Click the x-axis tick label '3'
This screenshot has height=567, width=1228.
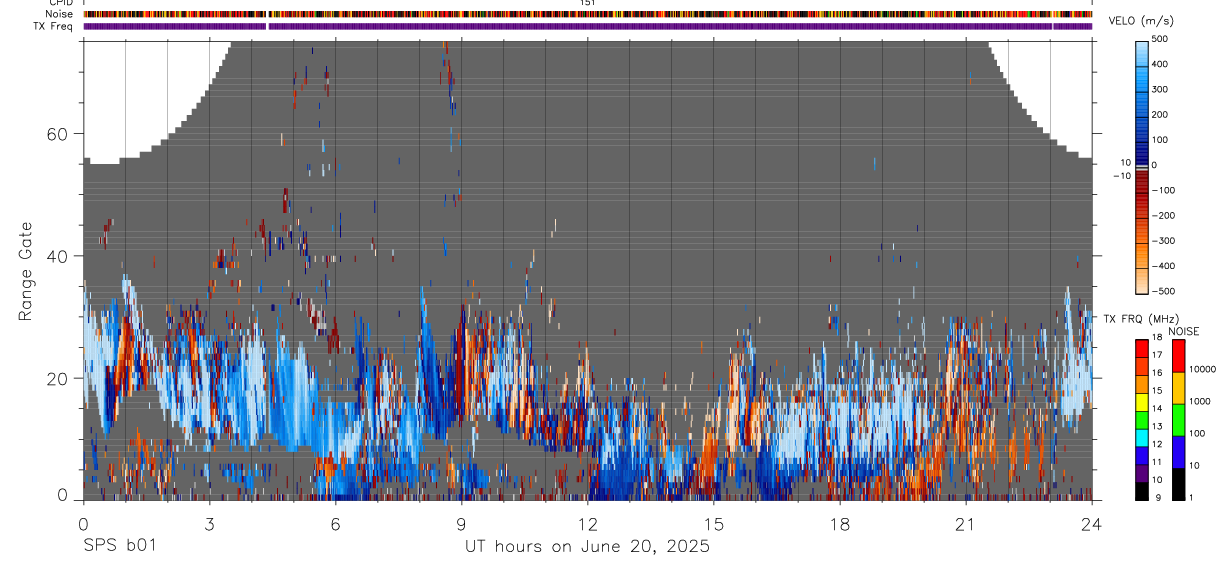pos(209,523)
